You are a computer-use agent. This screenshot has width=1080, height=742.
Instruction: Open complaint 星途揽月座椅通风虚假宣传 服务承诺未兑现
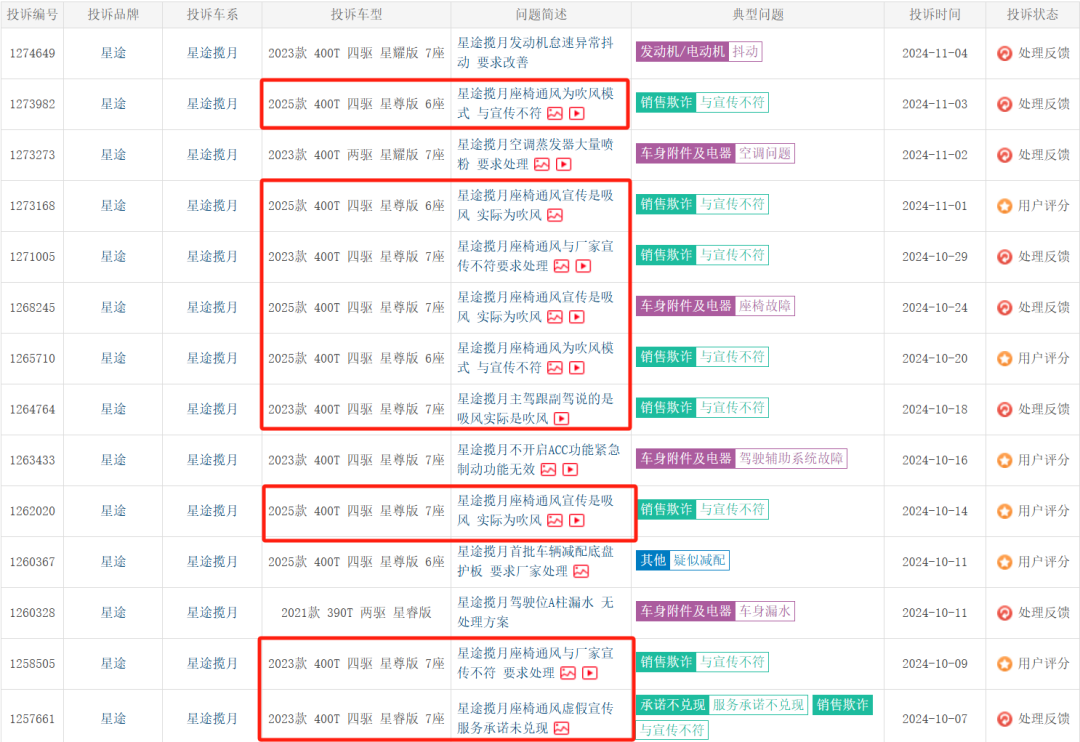(535, 718)
